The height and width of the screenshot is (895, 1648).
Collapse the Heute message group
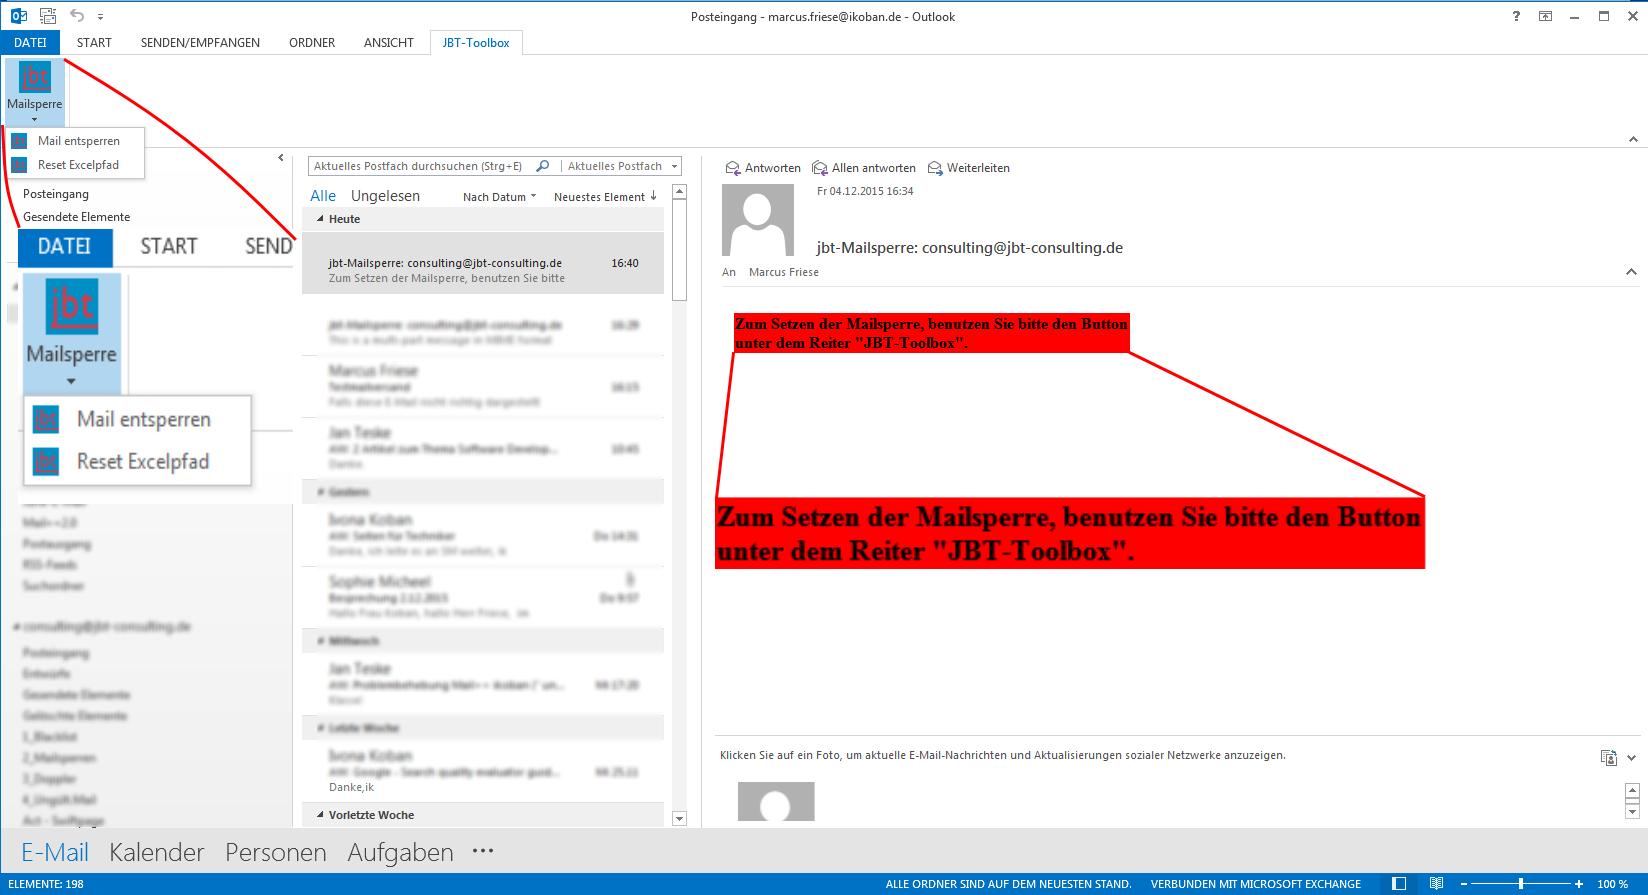coord(321,219)
